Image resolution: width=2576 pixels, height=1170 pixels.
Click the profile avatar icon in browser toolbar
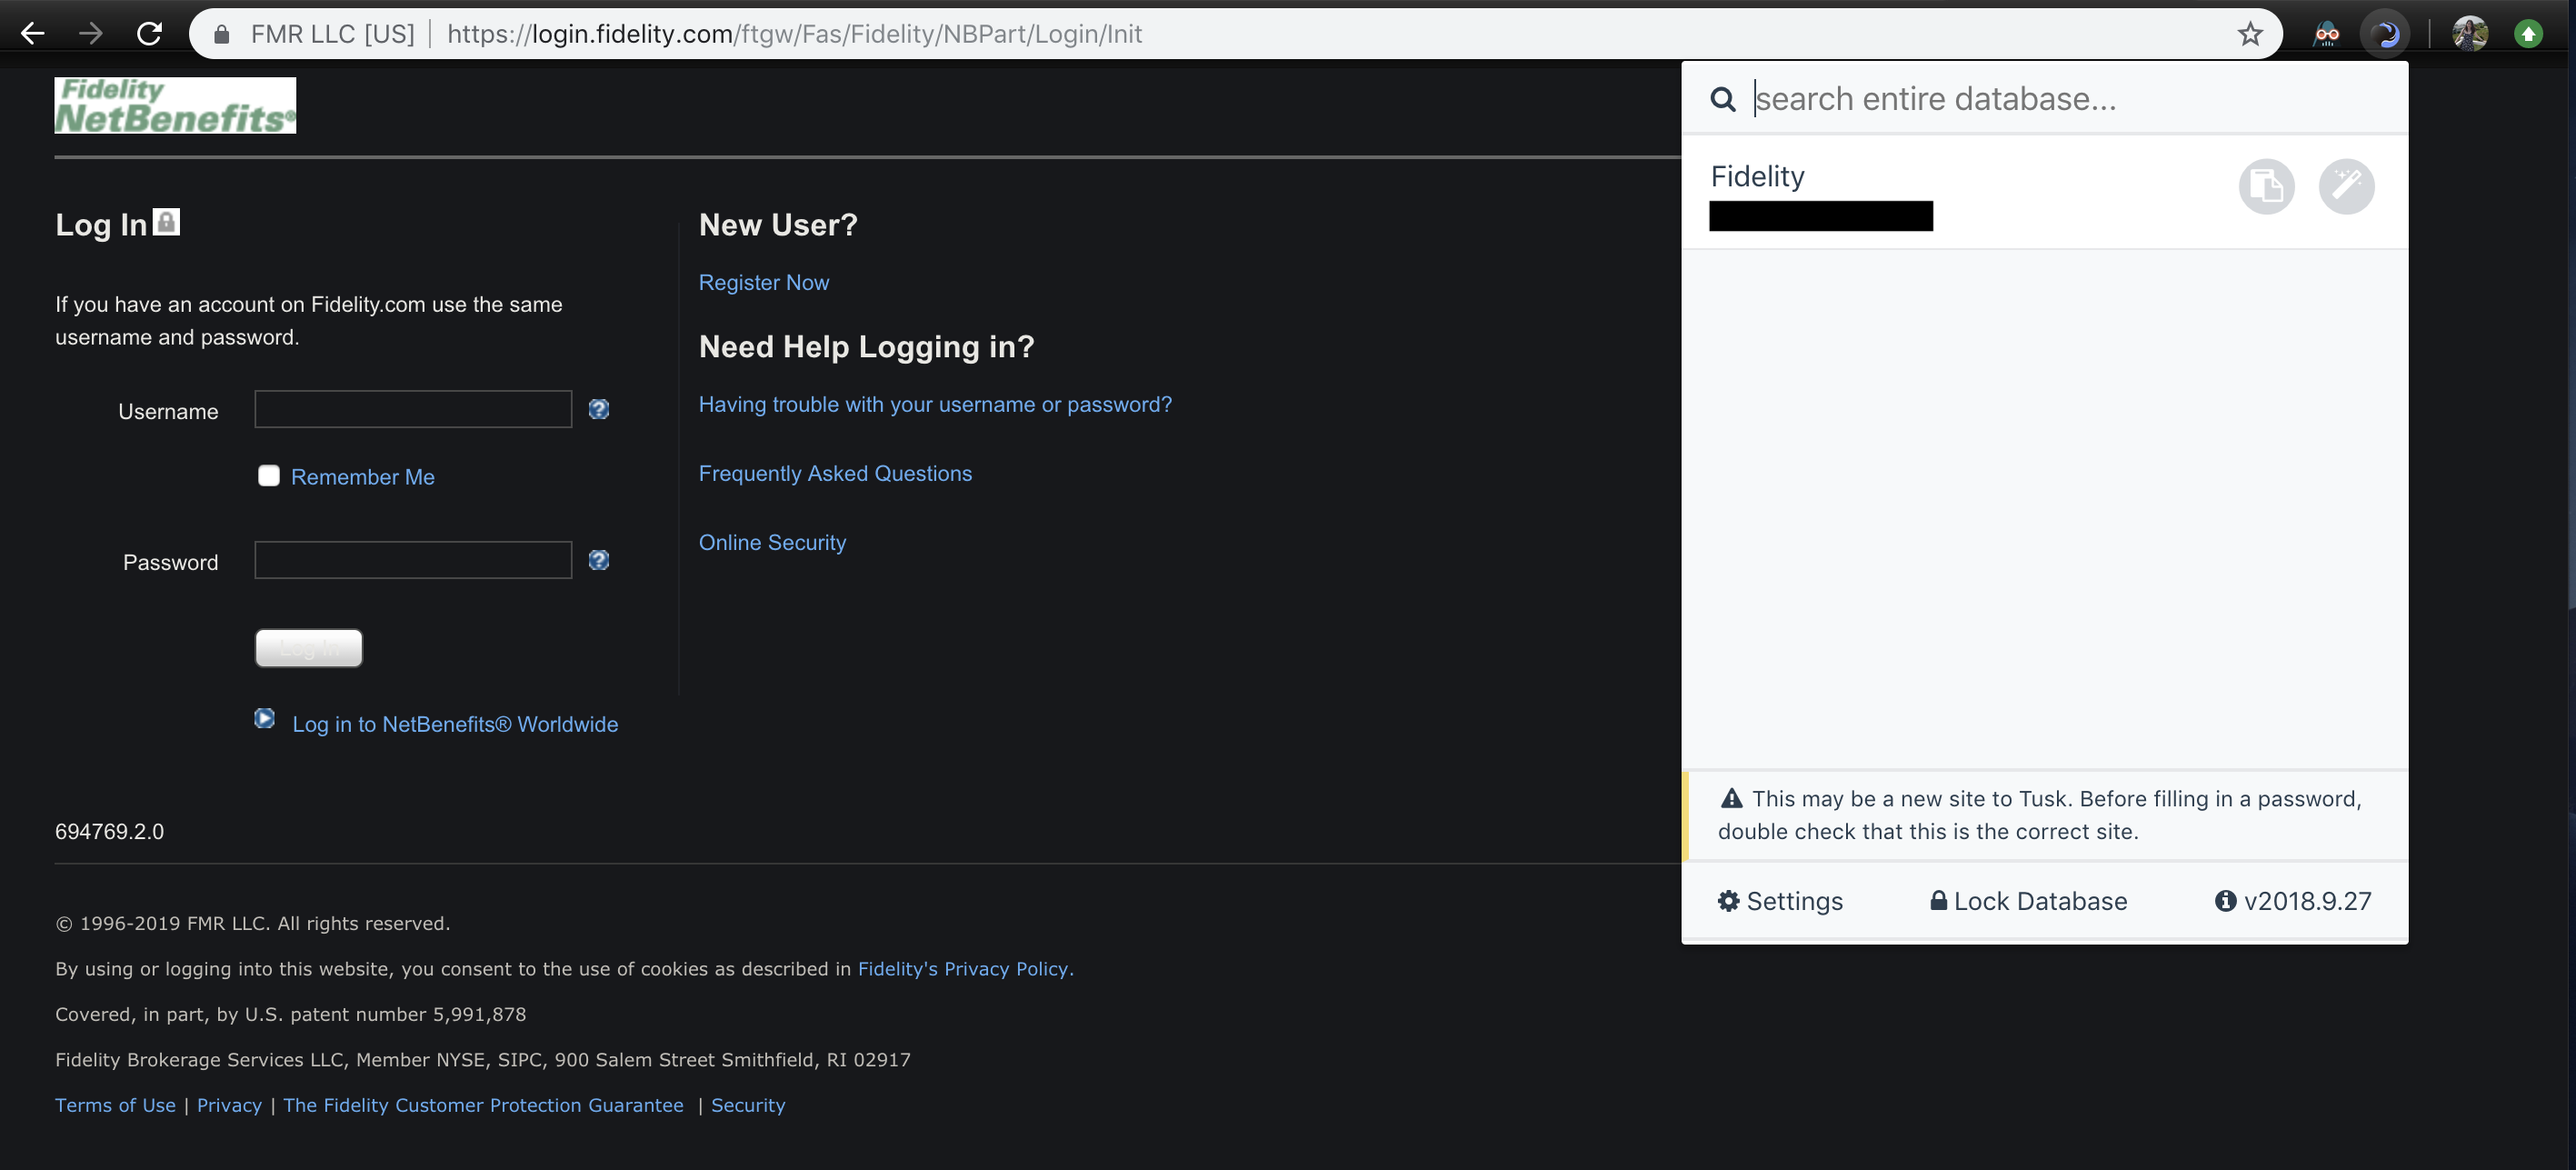tap(2468, 31)
